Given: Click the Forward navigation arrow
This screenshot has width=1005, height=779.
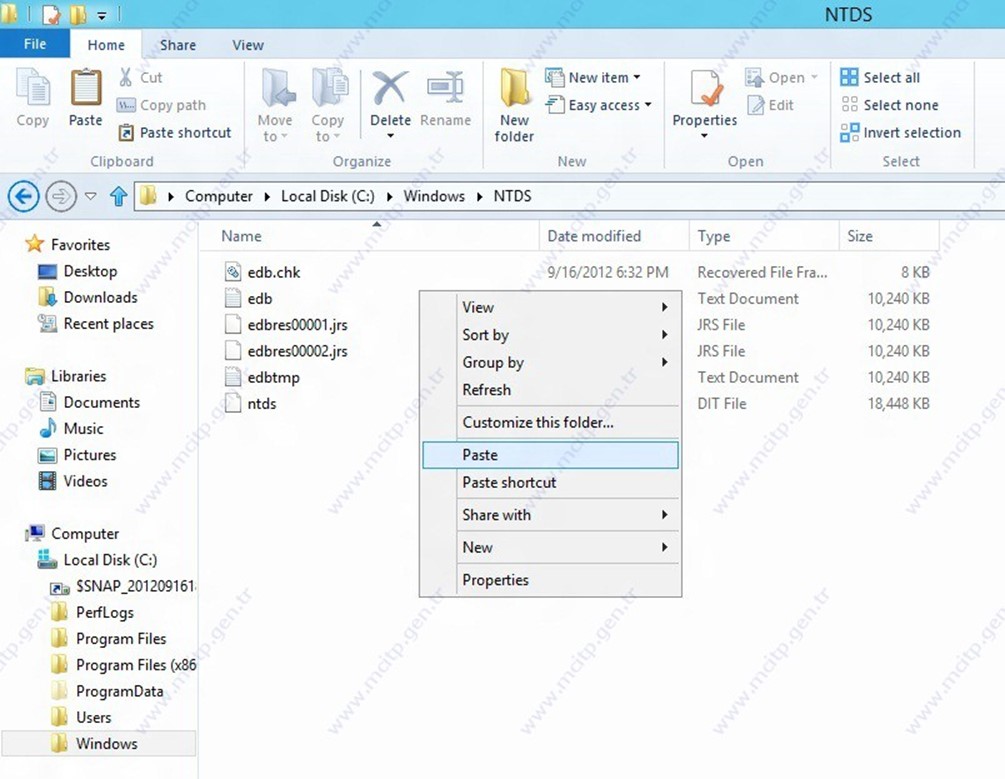Looking at the screenshot, I should (61, 196).
